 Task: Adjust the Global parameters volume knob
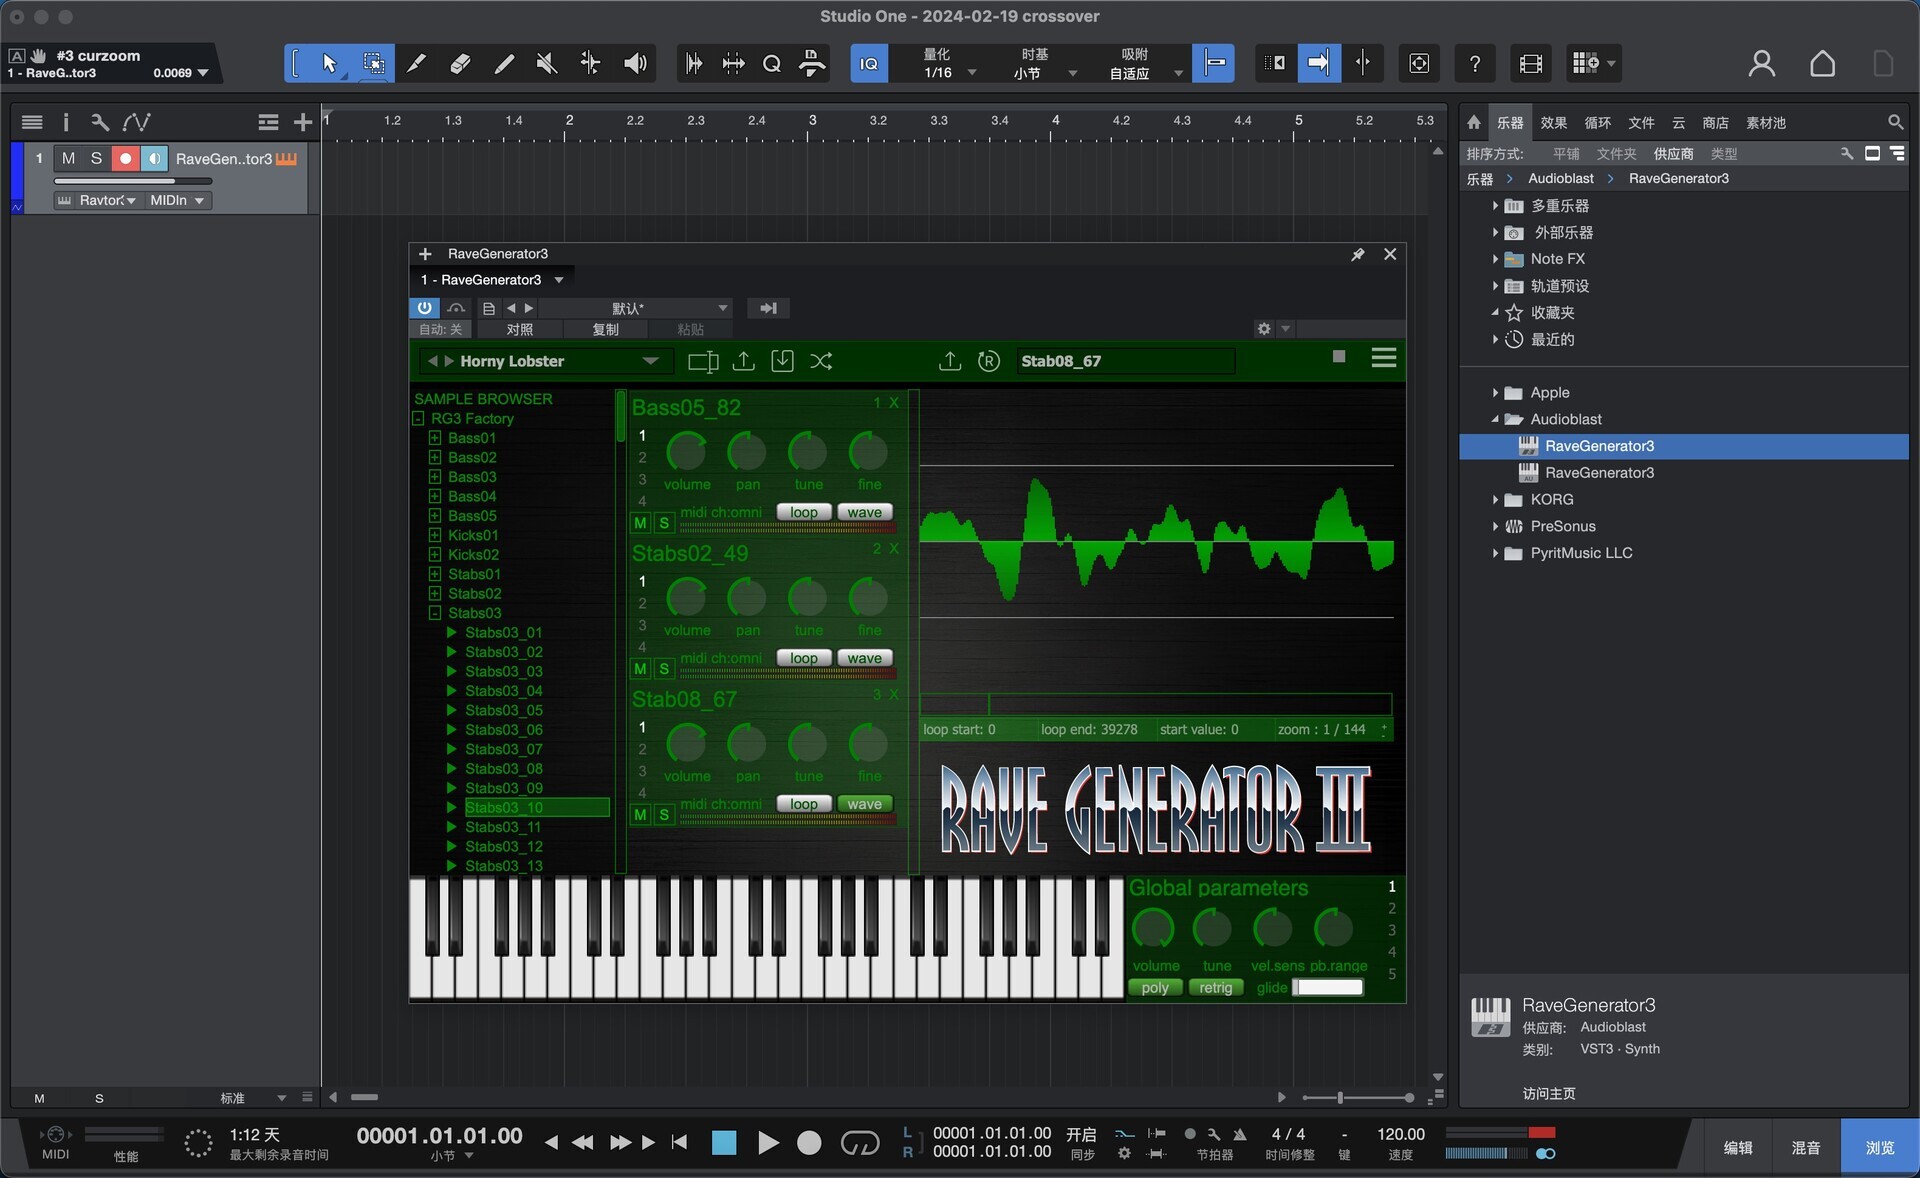1152,929
